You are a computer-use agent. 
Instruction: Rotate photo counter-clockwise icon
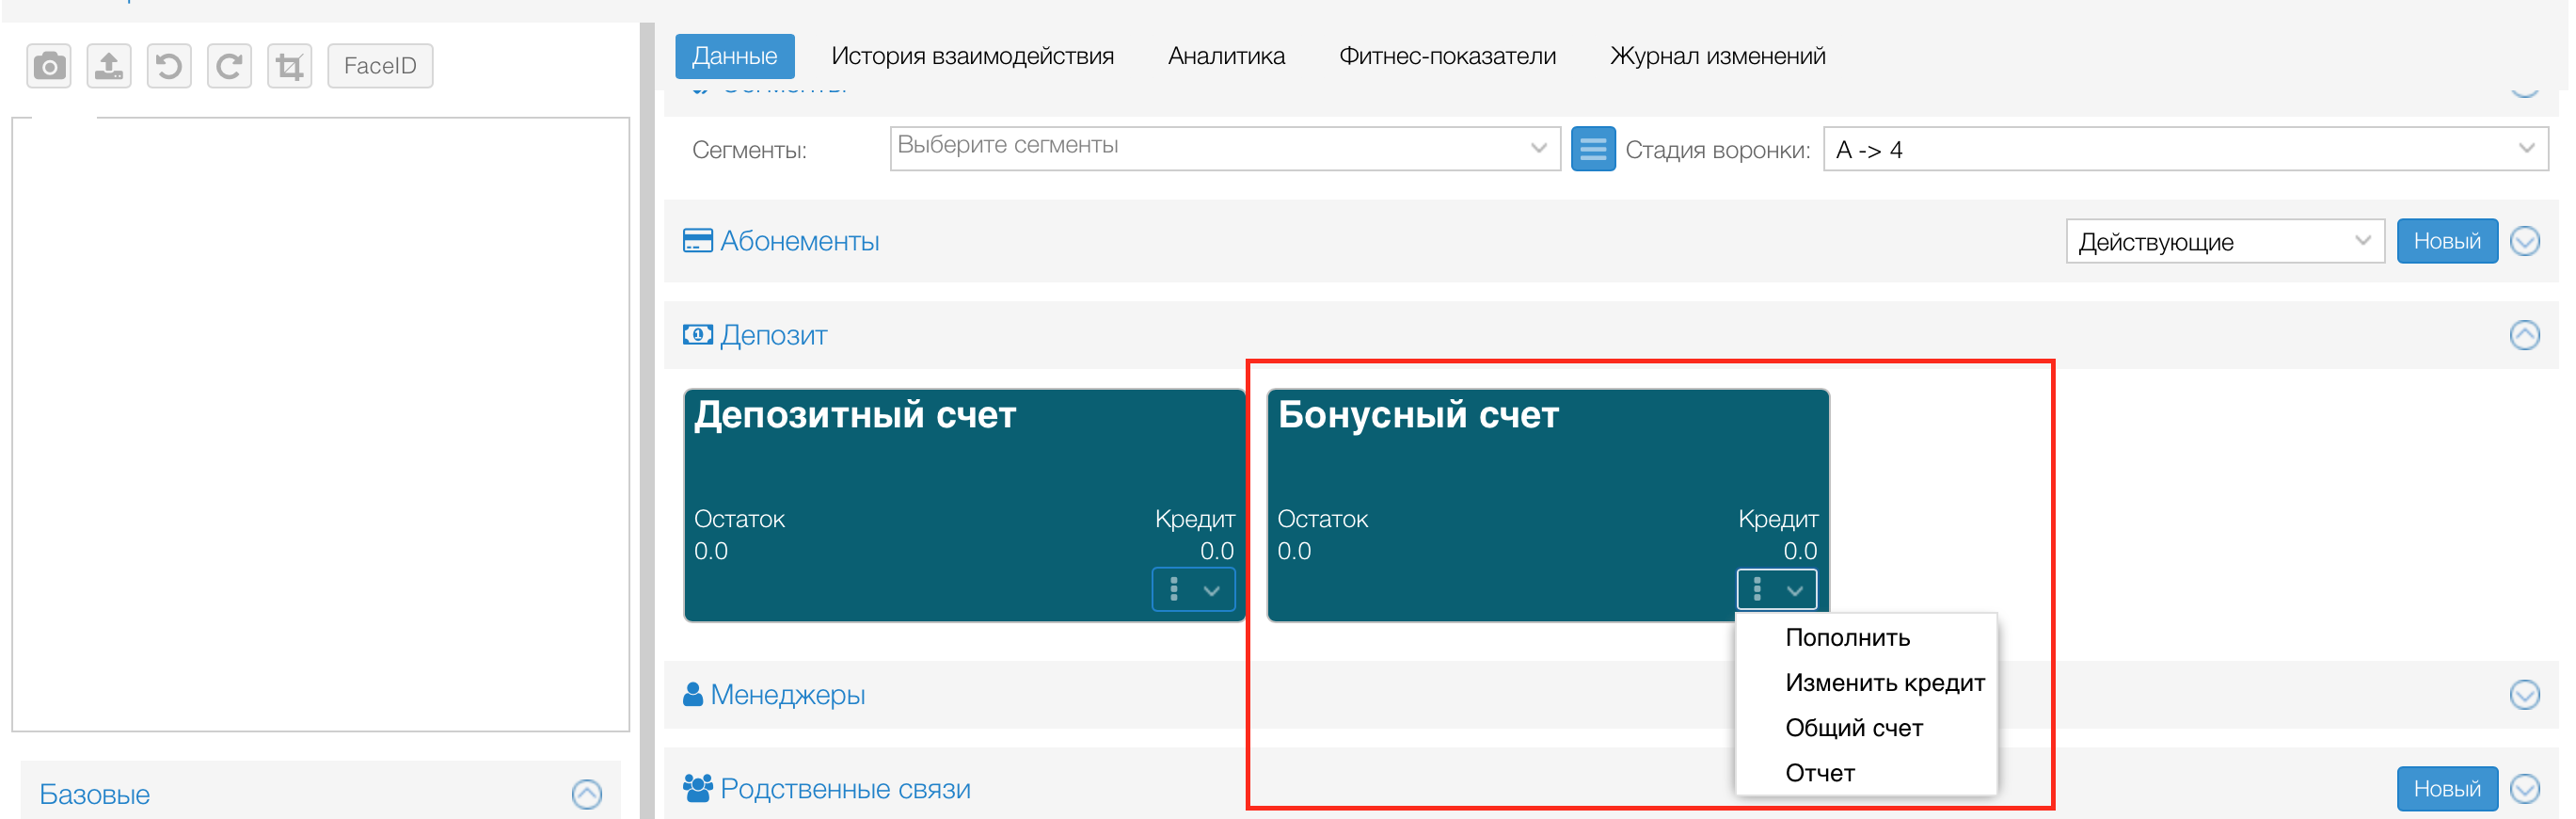coord(169,67)
